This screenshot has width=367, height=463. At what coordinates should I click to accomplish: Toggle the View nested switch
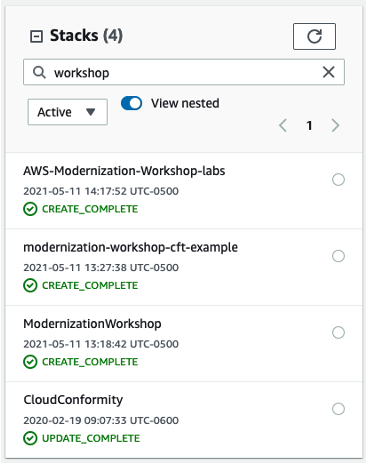tap(131, 103)
